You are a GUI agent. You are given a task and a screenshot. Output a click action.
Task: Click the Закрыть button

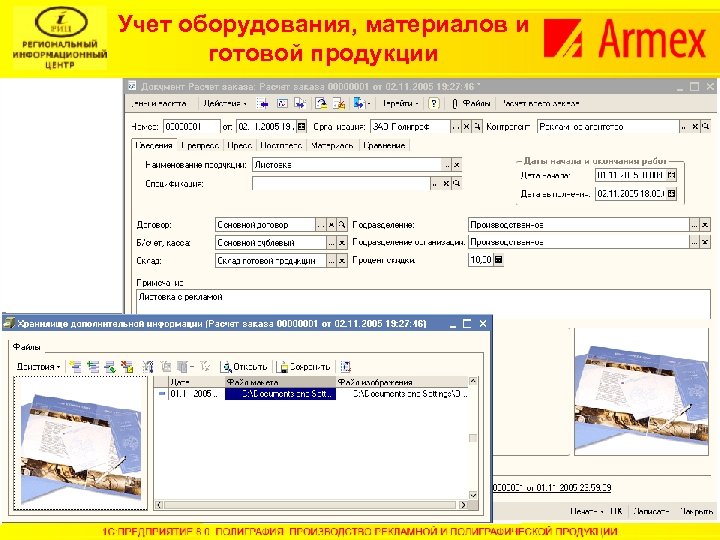(x=697, y=511)
